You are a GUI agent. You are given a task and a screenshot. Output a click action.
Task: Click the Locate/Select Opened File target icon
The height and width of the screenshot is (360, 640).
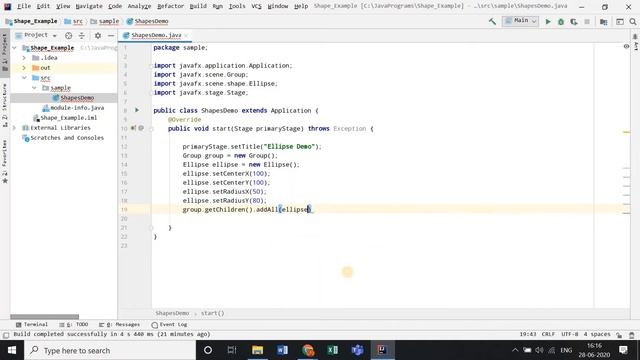pyautogui.click(x=69, y=36)
